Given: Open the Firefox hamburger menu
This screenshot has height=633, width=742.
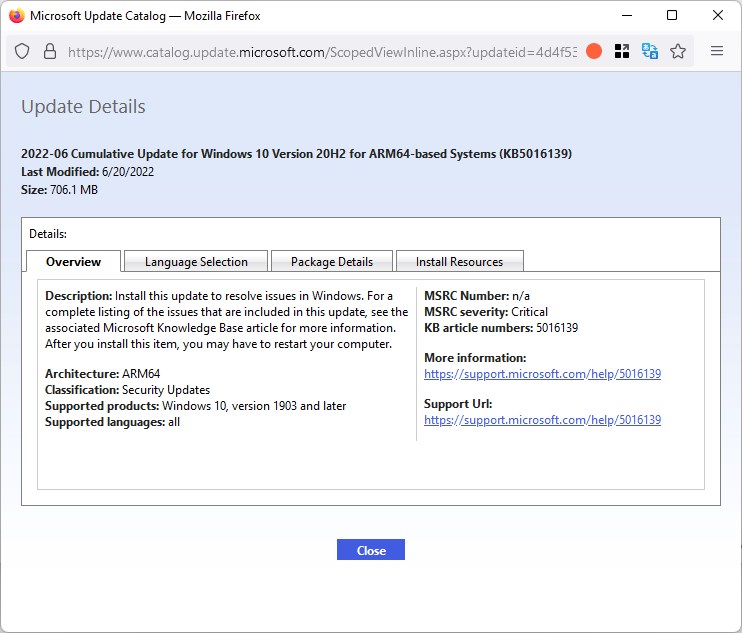Looking at the screenshot, I should (x=717, y=51).
